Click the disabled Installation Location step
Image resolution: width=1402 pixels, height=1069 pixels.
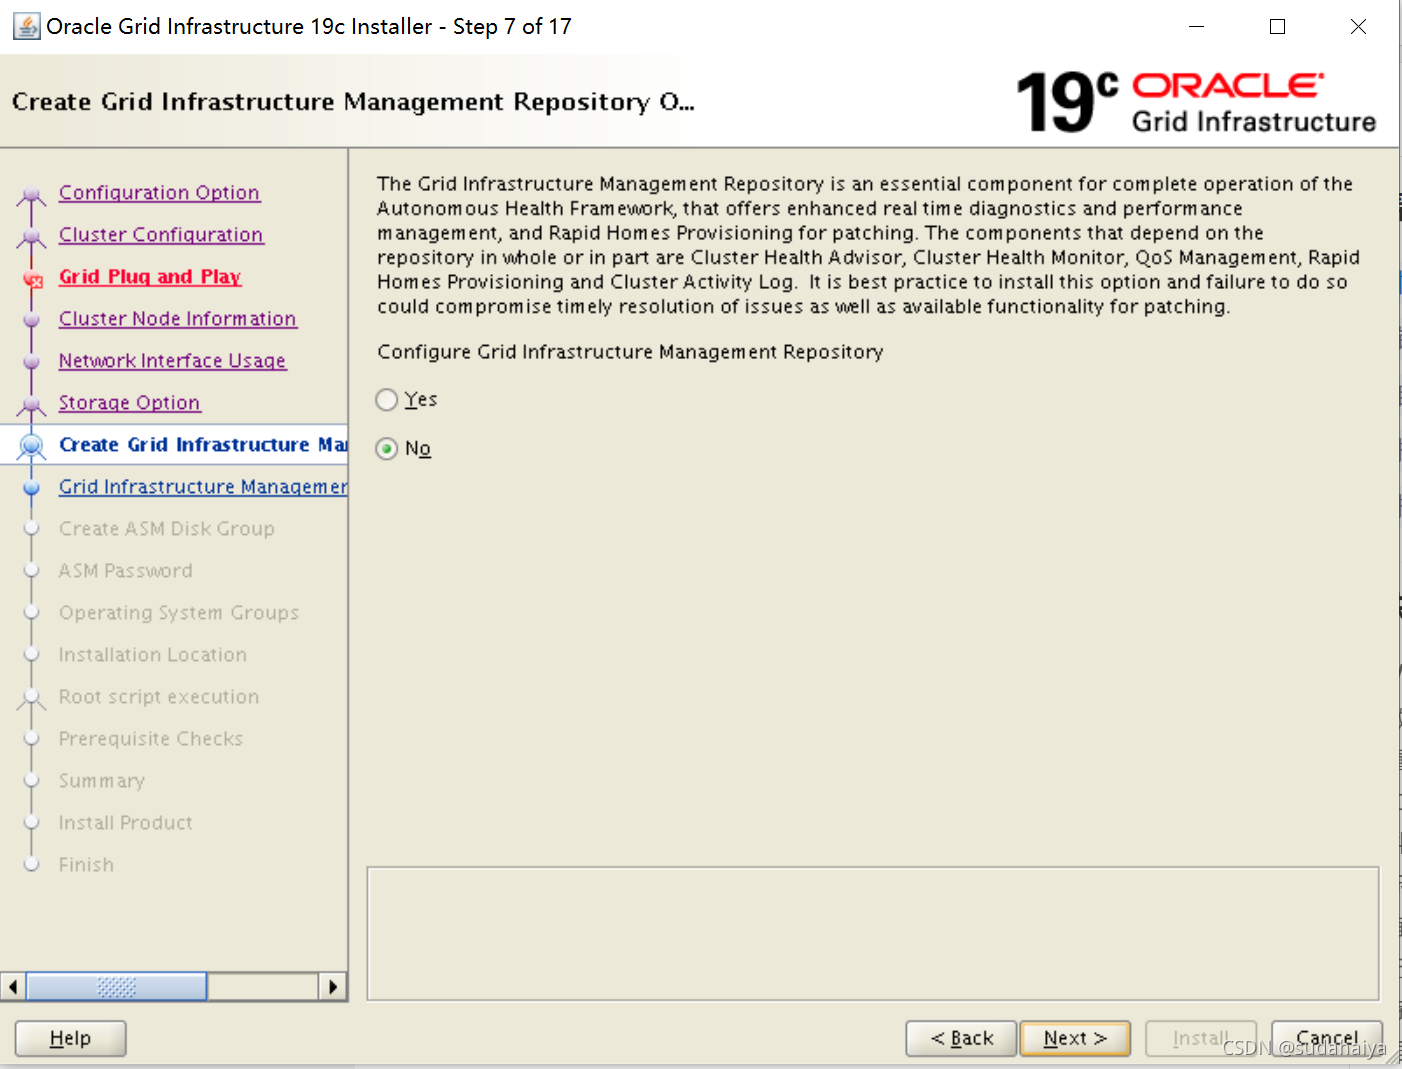pos(152,654)
